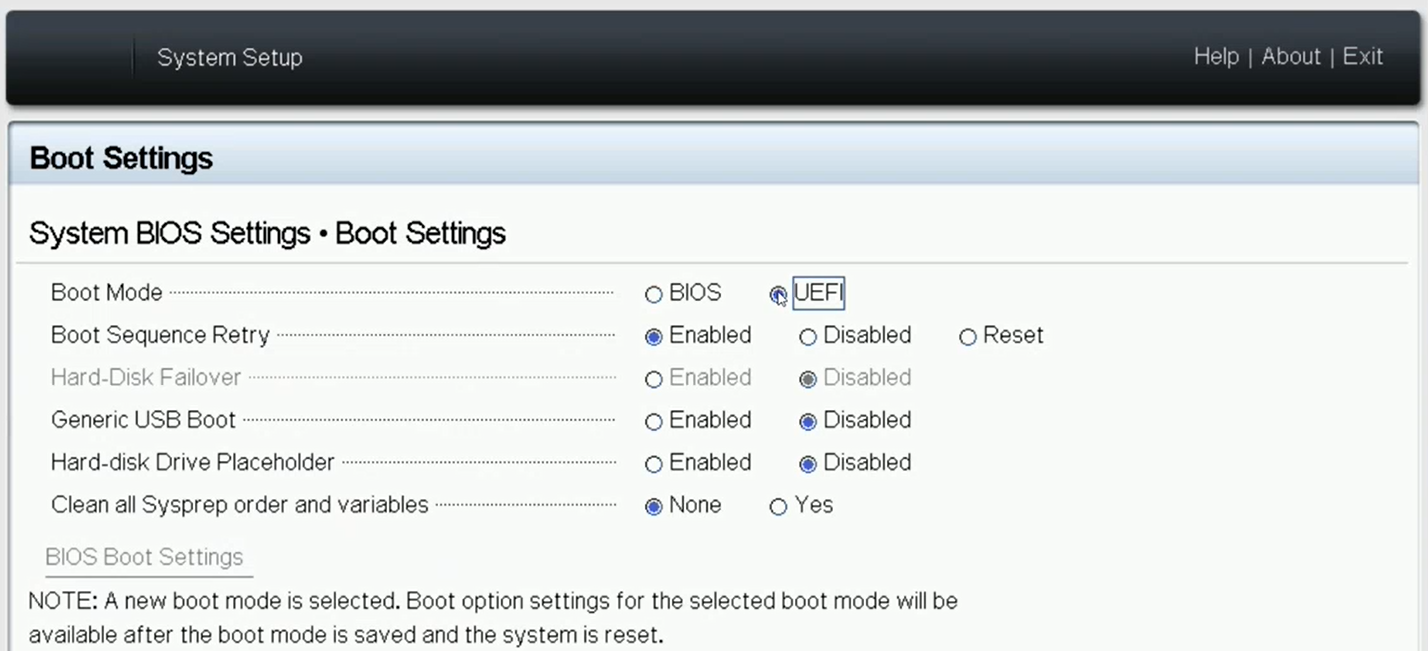Disable Generic USB Boot

(x=808, y=422)
